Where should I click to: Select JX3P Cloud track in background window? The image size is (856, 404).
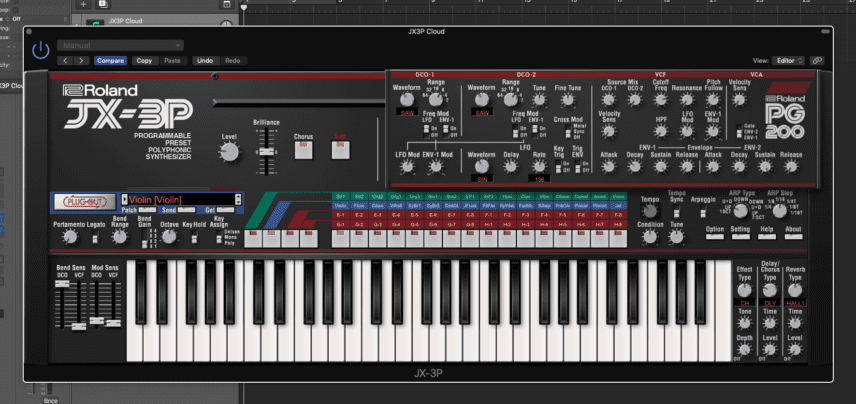pos(125,21)
